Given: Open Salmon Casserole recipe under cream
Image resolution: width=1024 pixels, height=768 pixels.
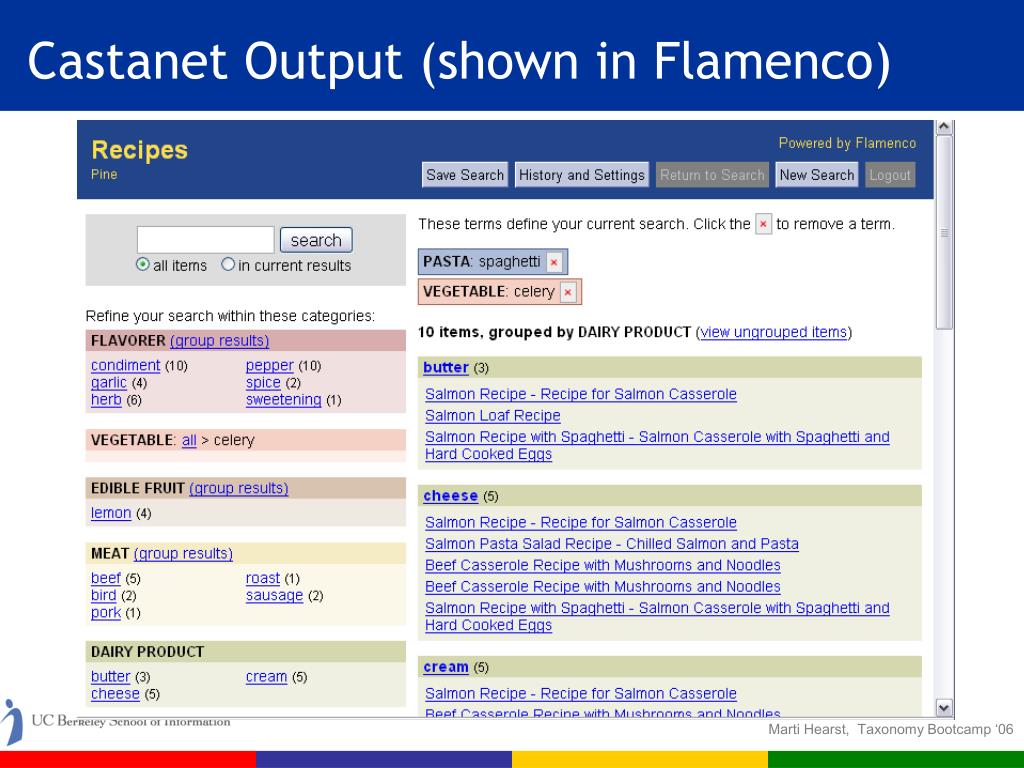Looking at the screenshot, I should click(x=581, y=694).
